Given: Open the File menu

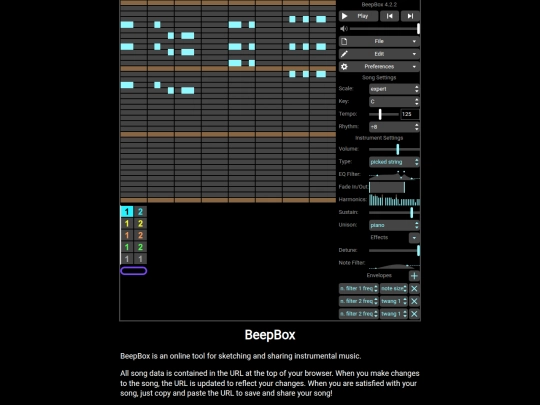Looking at the screenshot, I should pos(379,41).
